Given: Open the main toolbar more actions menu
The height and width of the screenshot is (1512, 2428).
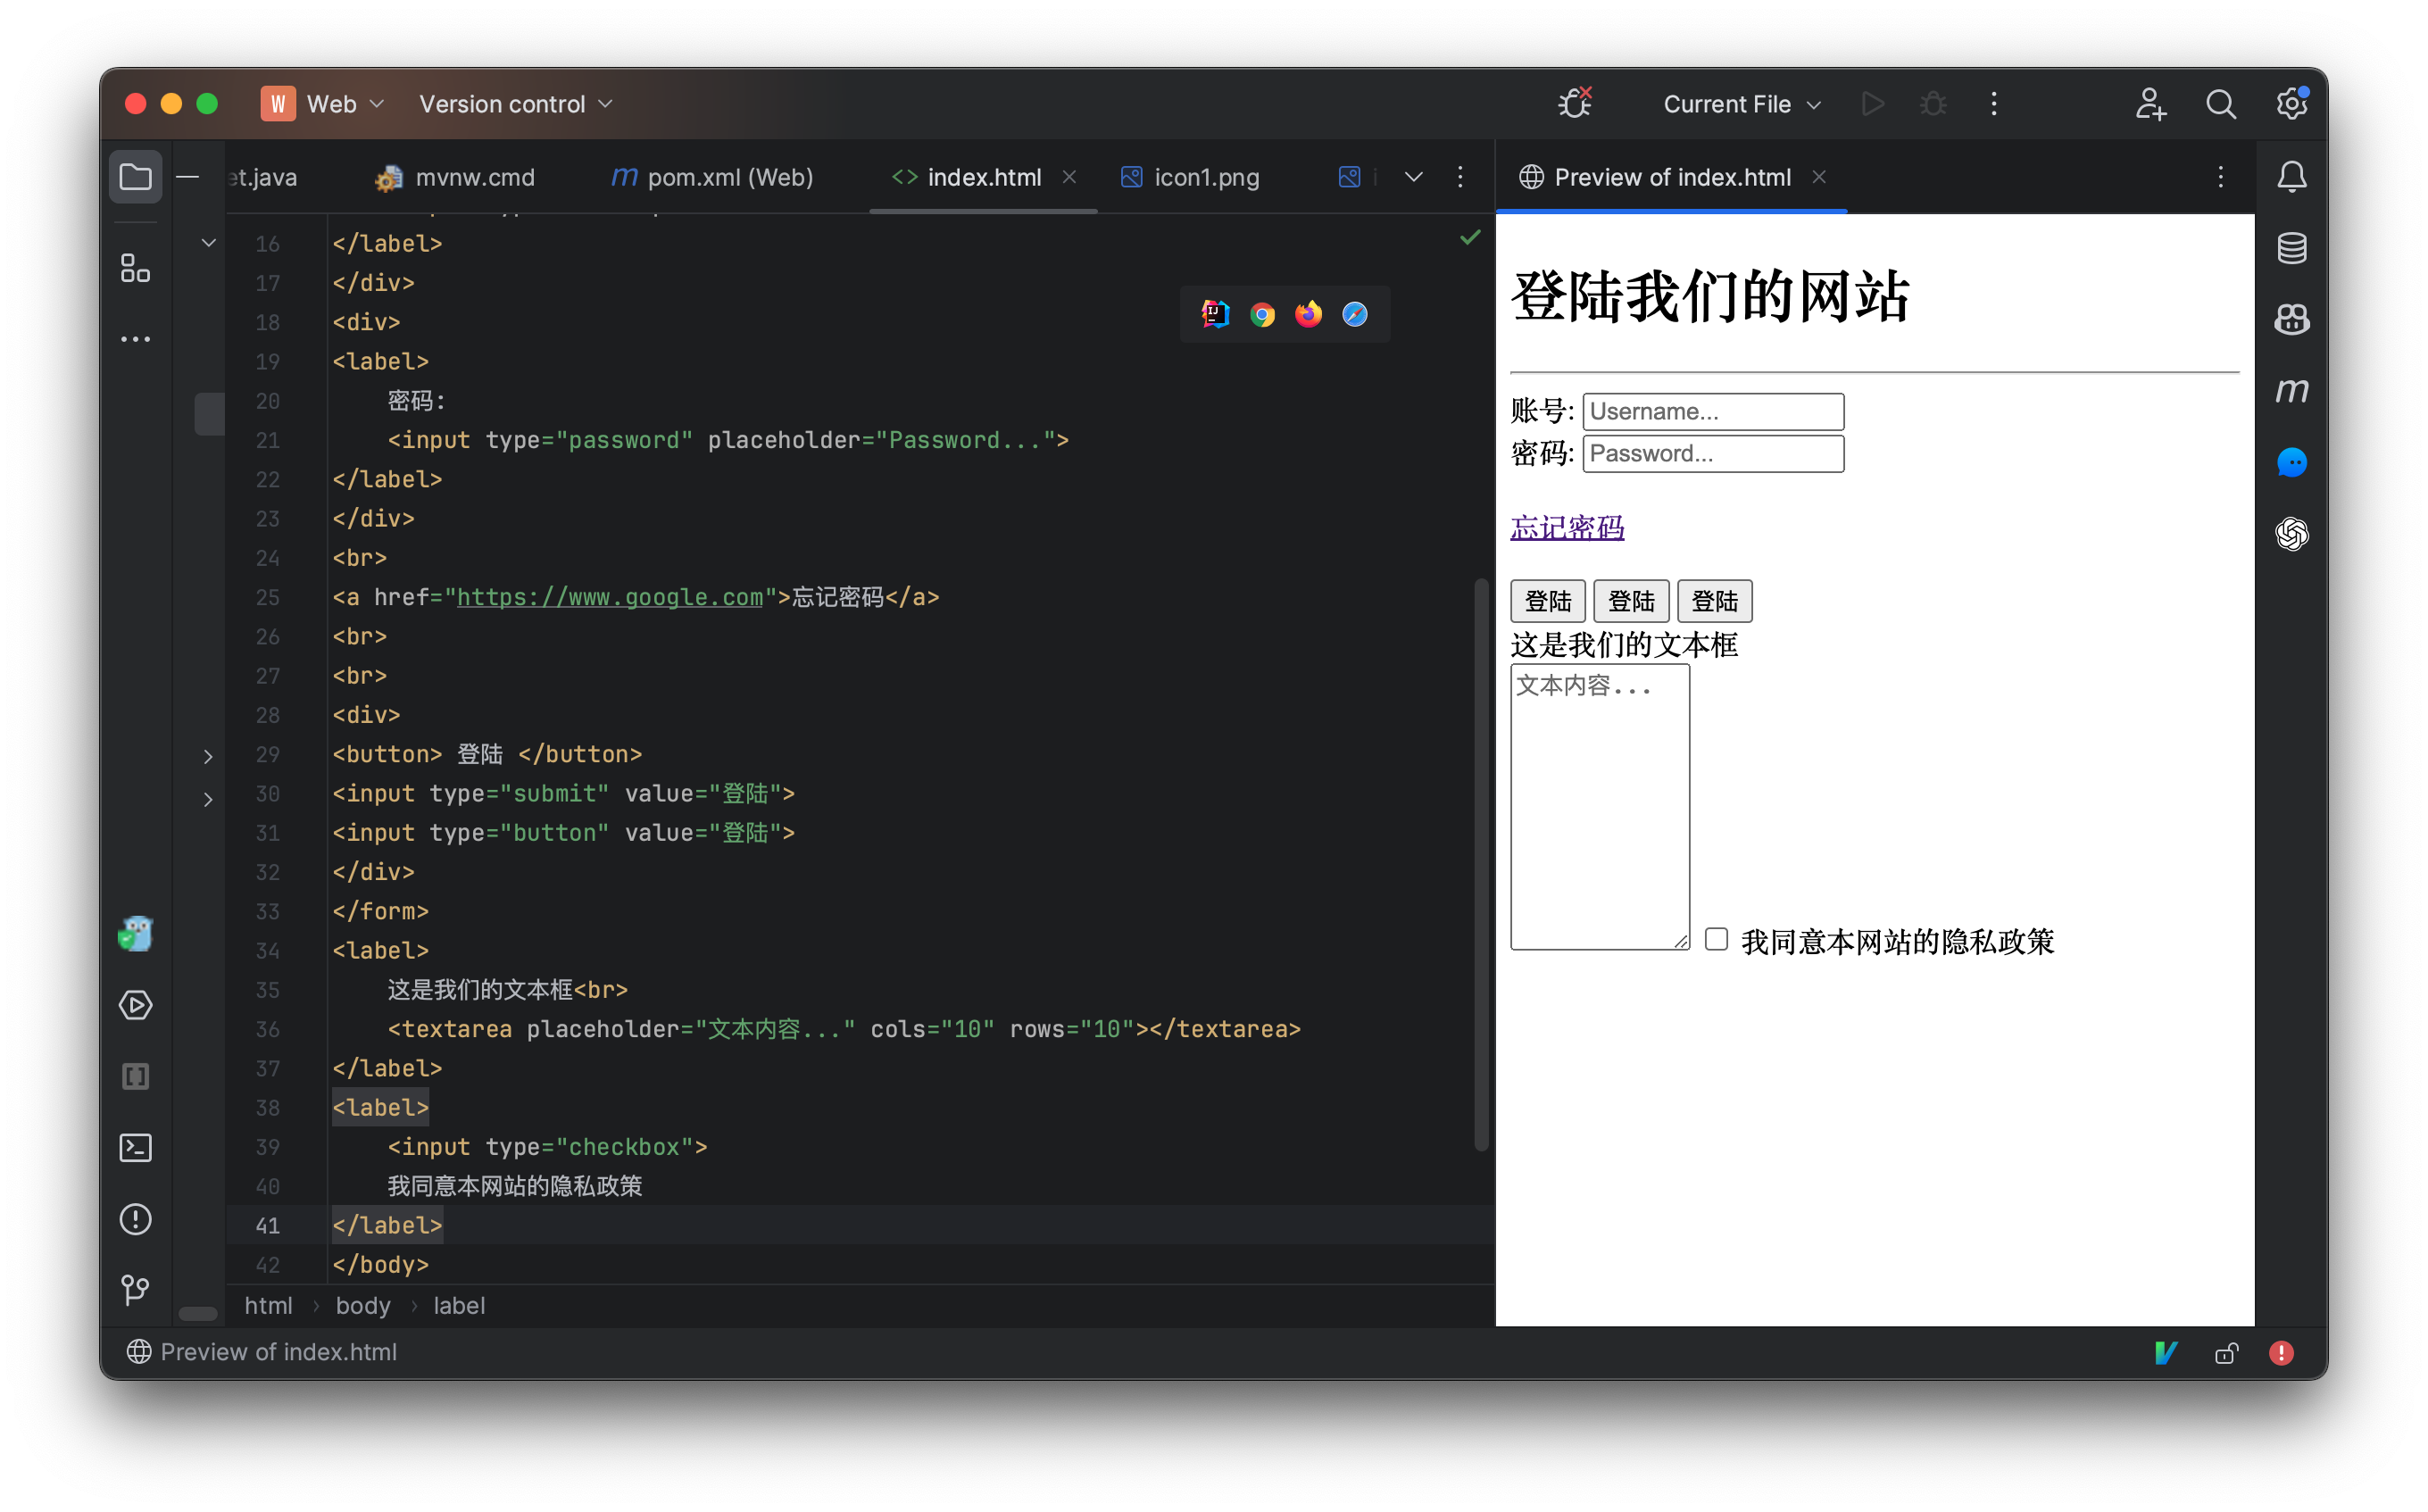Looking at the screenshot, I should tap(1993, 103).
